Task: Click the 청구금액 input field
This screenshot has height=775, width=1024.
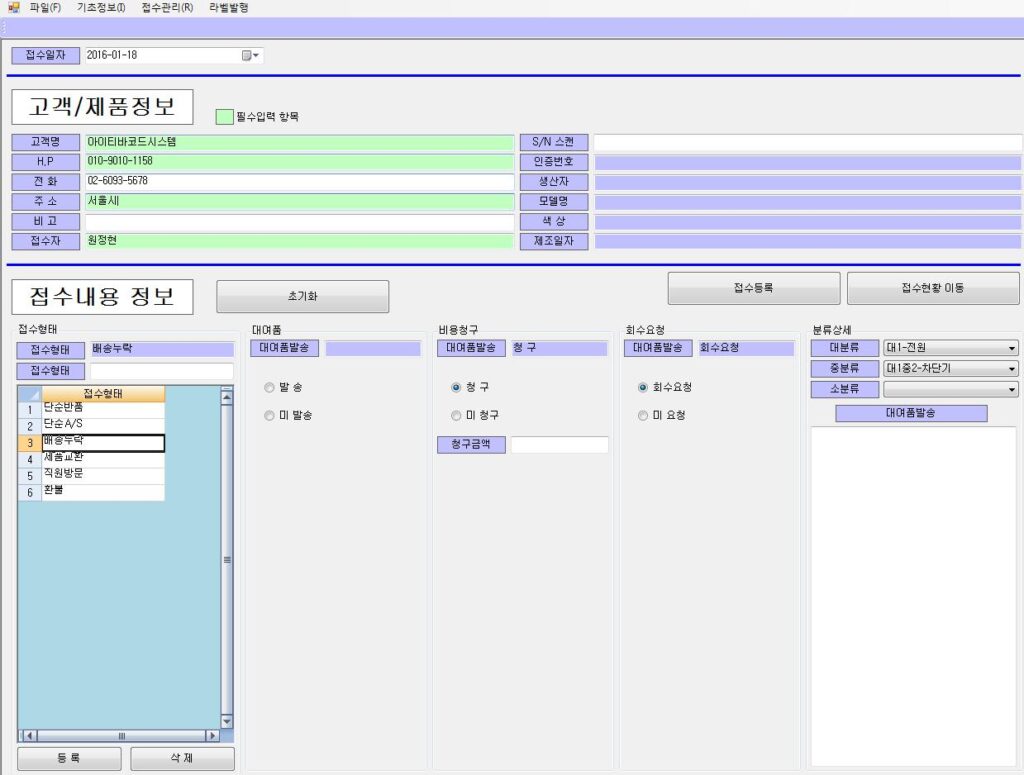Action: pyautogui.click(x=559, y=445)
